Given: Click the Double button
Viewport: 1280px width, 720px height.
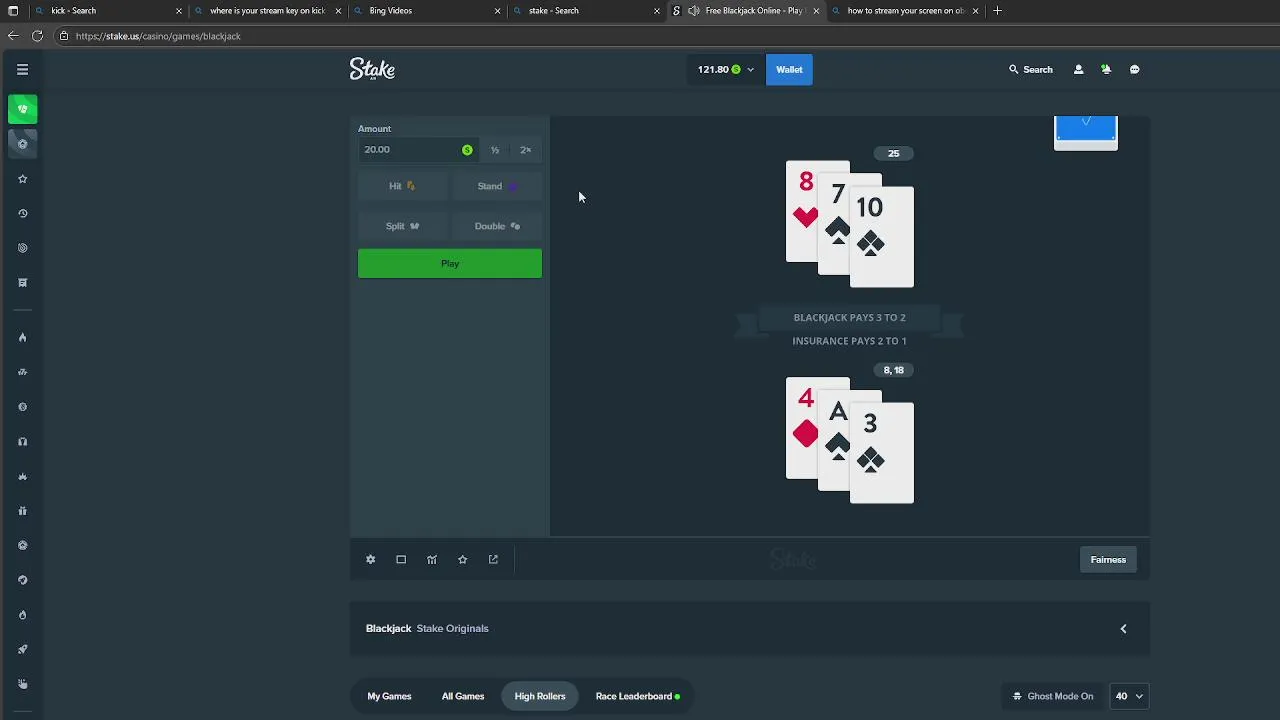Looking at the screenshot, I should [x=497, y=226].
